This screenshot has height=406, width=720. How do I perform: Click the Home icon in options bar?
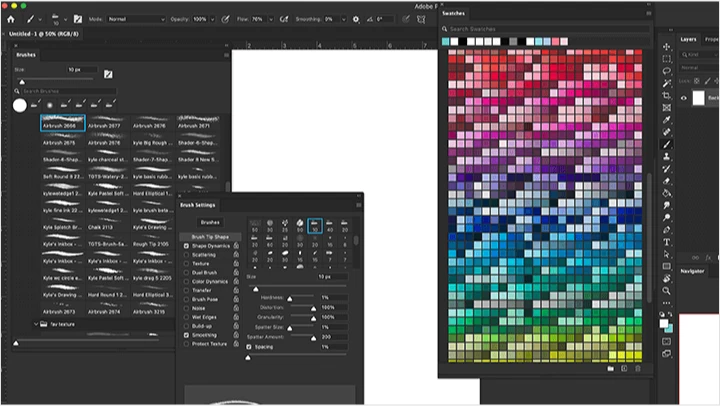point(11,19)
